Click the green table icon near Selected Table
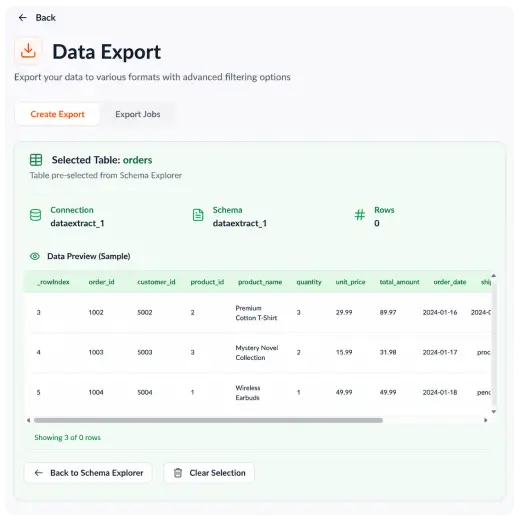 (x=36, y=160)
